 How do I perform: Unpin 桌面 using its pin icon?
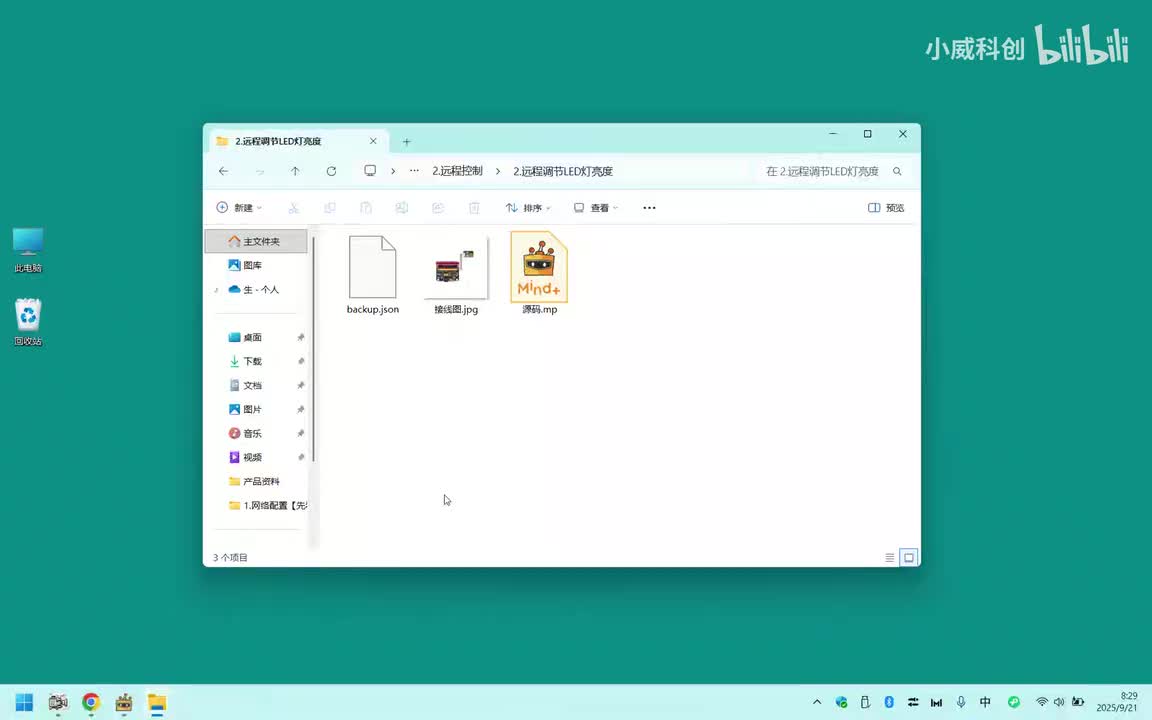pyautogui.click(x=300, y=337)
